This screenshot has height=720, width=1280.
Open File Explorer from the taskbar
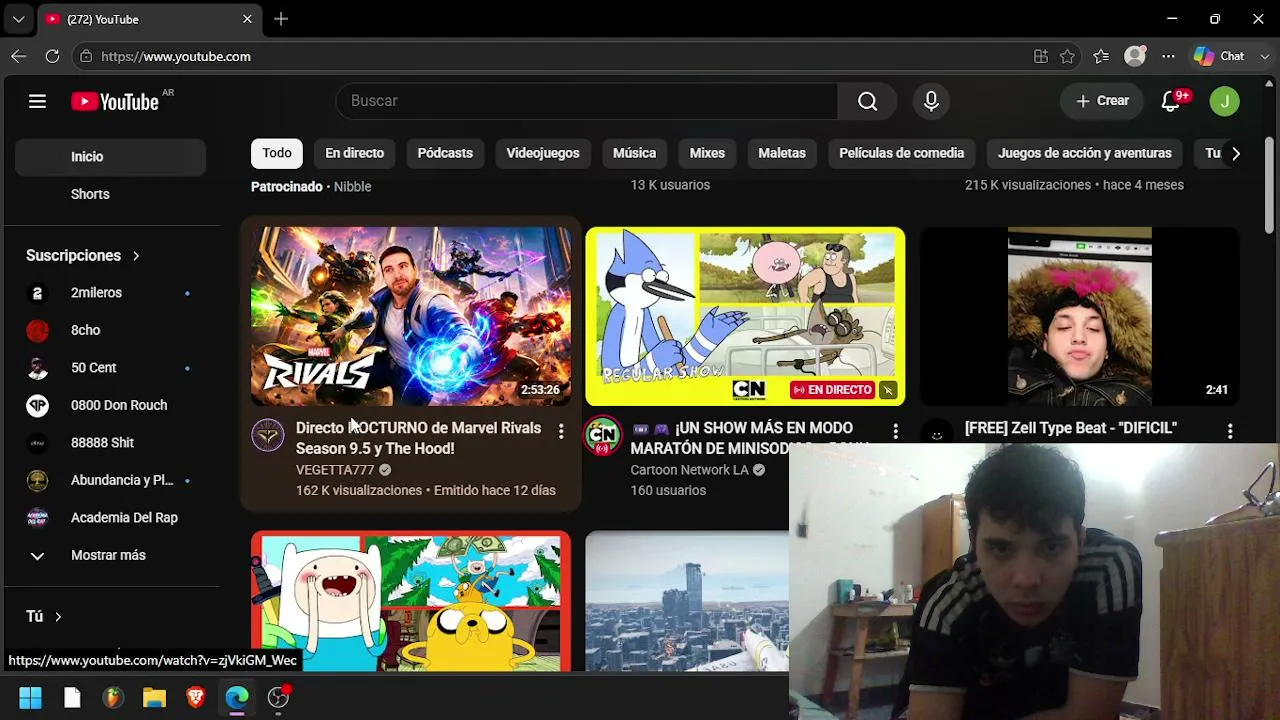click(x=154, y=698)
